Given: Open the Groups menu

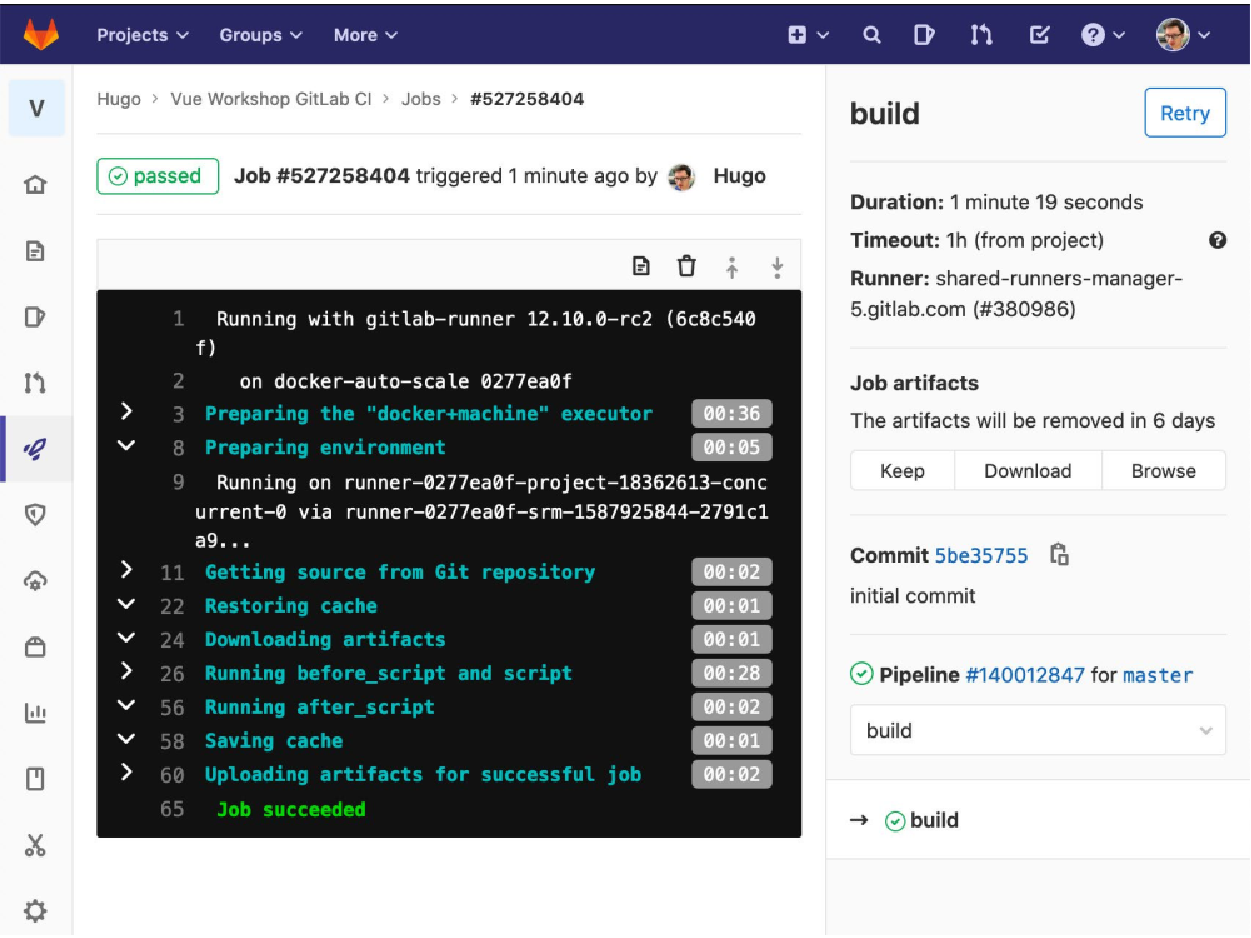Looking at the screenshot, I should click(261, 35).
